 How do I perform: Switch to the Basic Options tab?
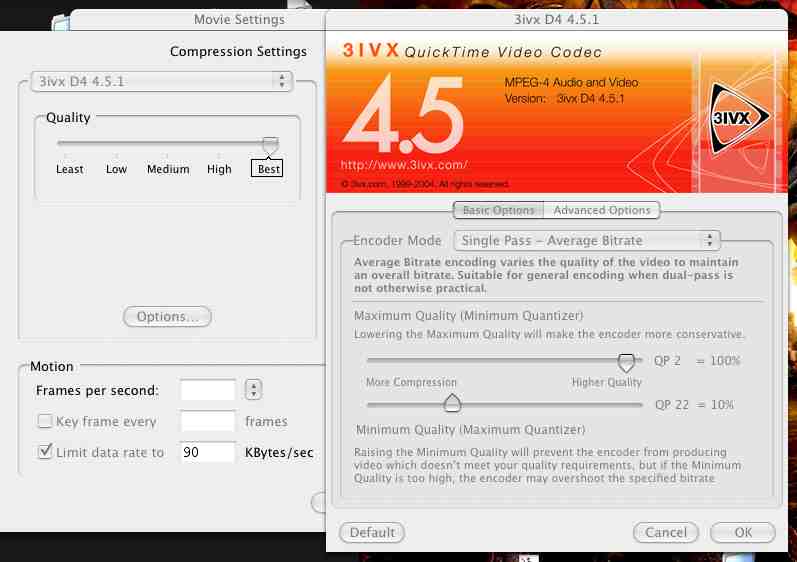click(498, 210)
